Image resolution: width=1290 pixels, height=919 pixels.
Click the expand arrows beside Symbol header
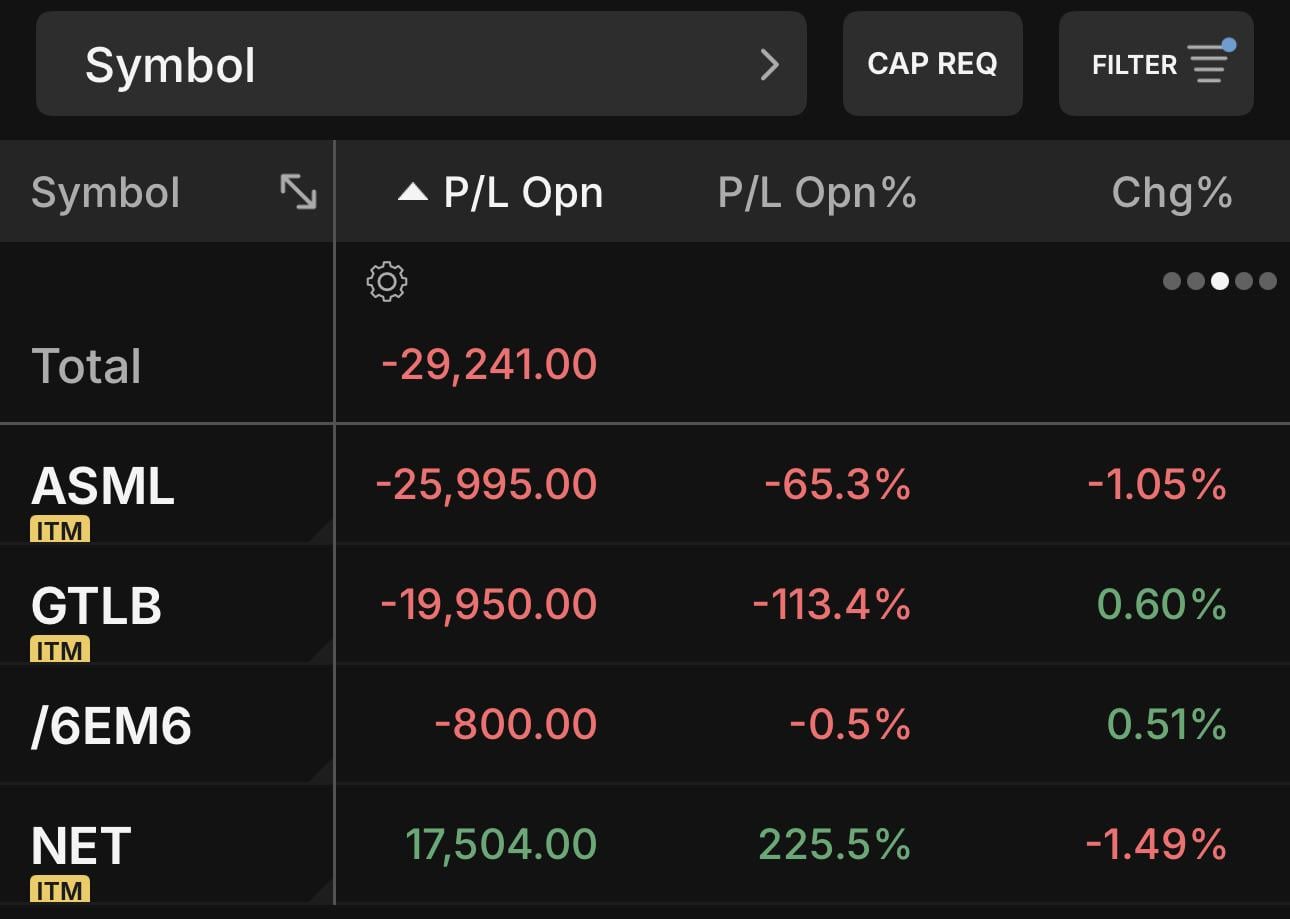298,192
